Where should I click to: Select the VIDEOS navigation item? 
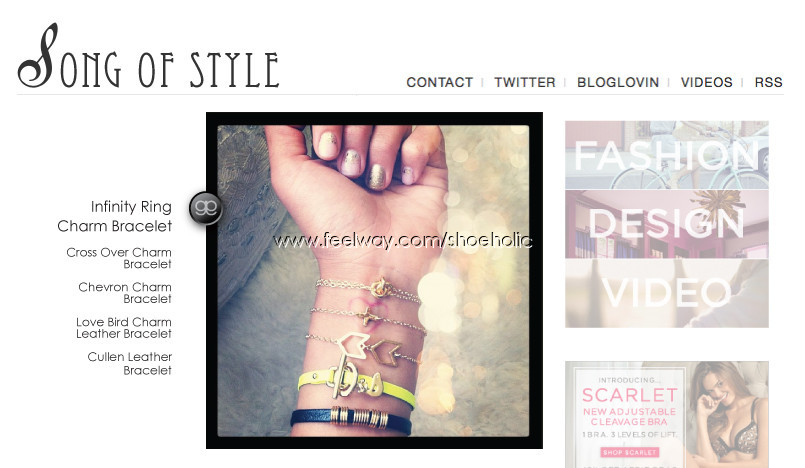[706, 82]
